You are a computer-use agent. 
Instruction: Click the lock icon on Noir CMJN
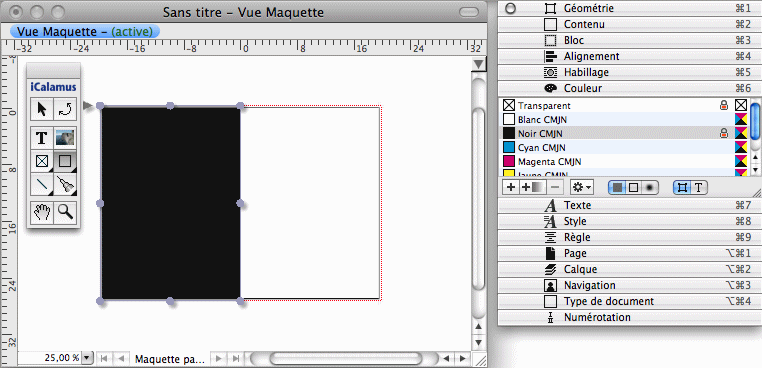coord(724,133)
